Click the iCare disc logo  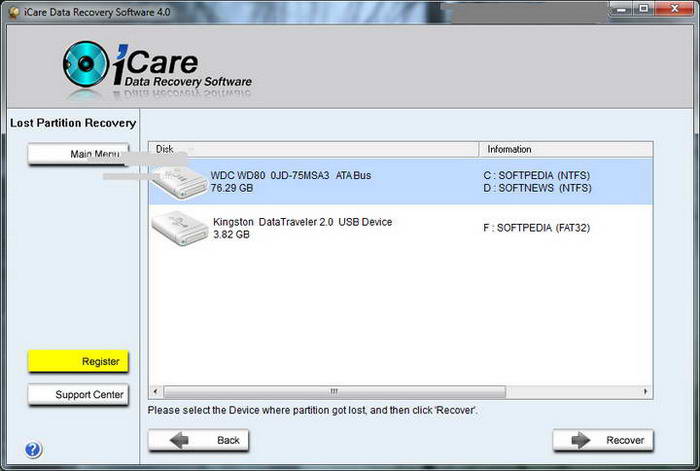click(x=86, y=64)
